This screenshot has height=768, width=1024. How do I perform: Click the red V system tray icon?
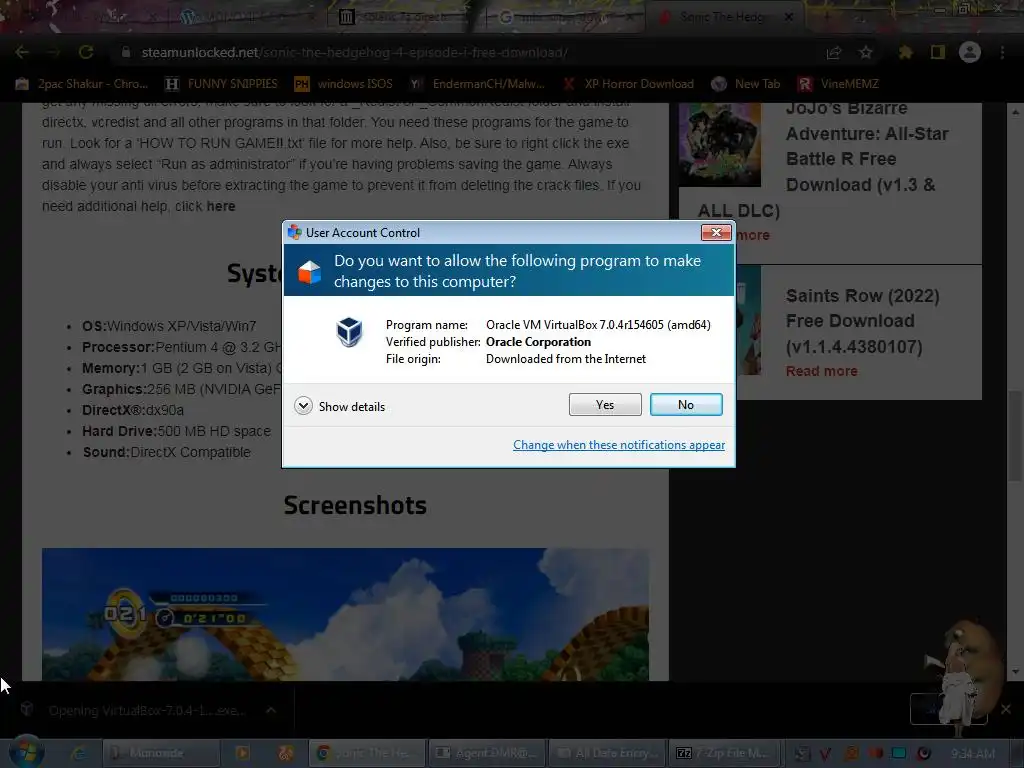825,754
